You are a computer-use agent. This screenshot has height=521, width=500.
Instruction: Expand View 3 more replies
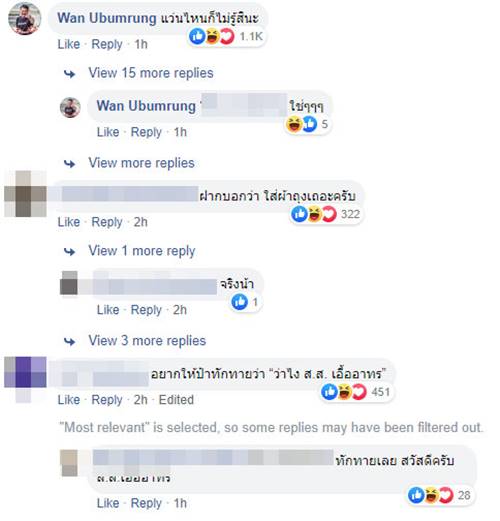tap(147, 341)
